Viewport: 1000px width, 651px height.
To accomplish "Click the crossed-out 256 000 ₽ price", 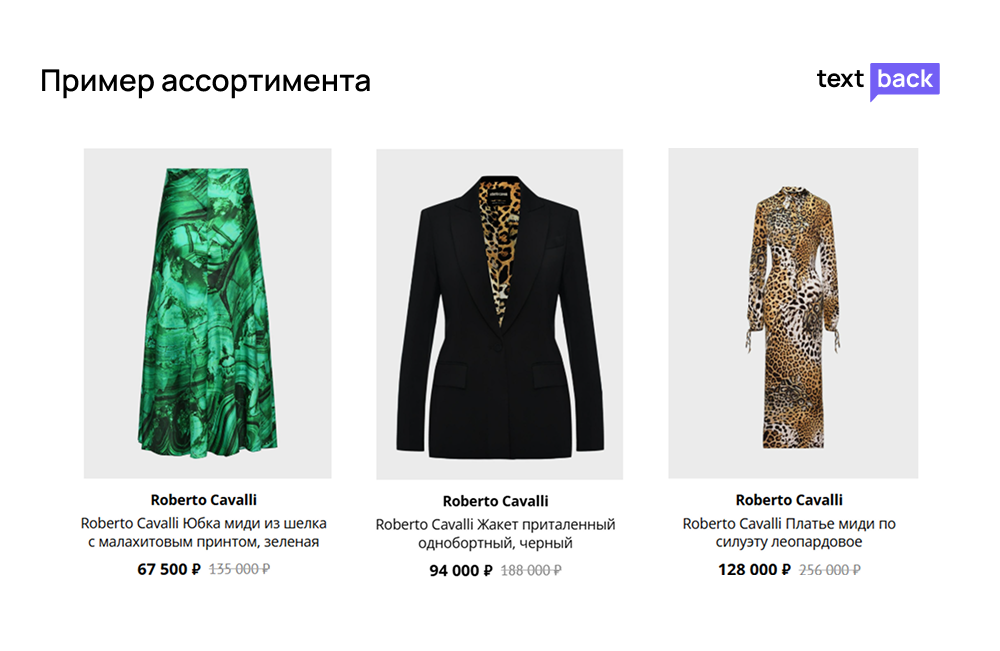I will click(830, 569).
